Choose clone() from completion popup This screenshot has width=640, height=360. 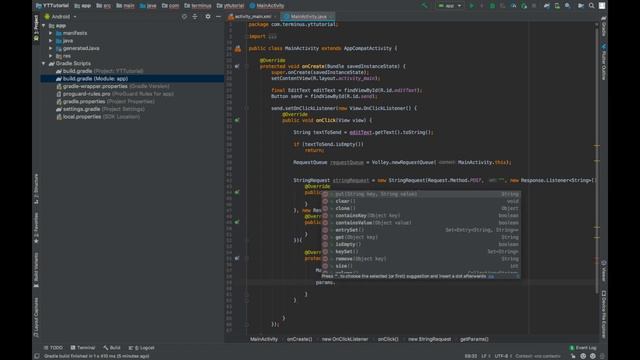point(420,209)
